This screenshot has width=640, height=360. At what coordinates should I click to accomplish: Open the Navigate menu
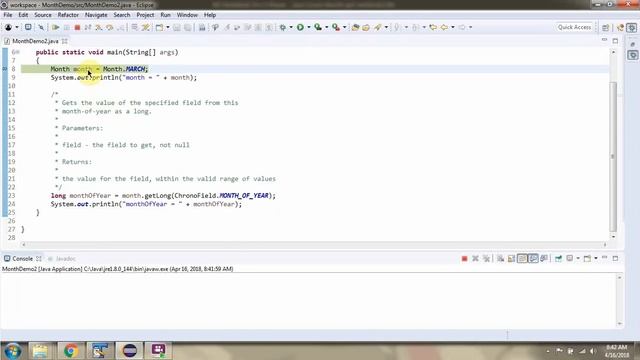coord(96,15)
